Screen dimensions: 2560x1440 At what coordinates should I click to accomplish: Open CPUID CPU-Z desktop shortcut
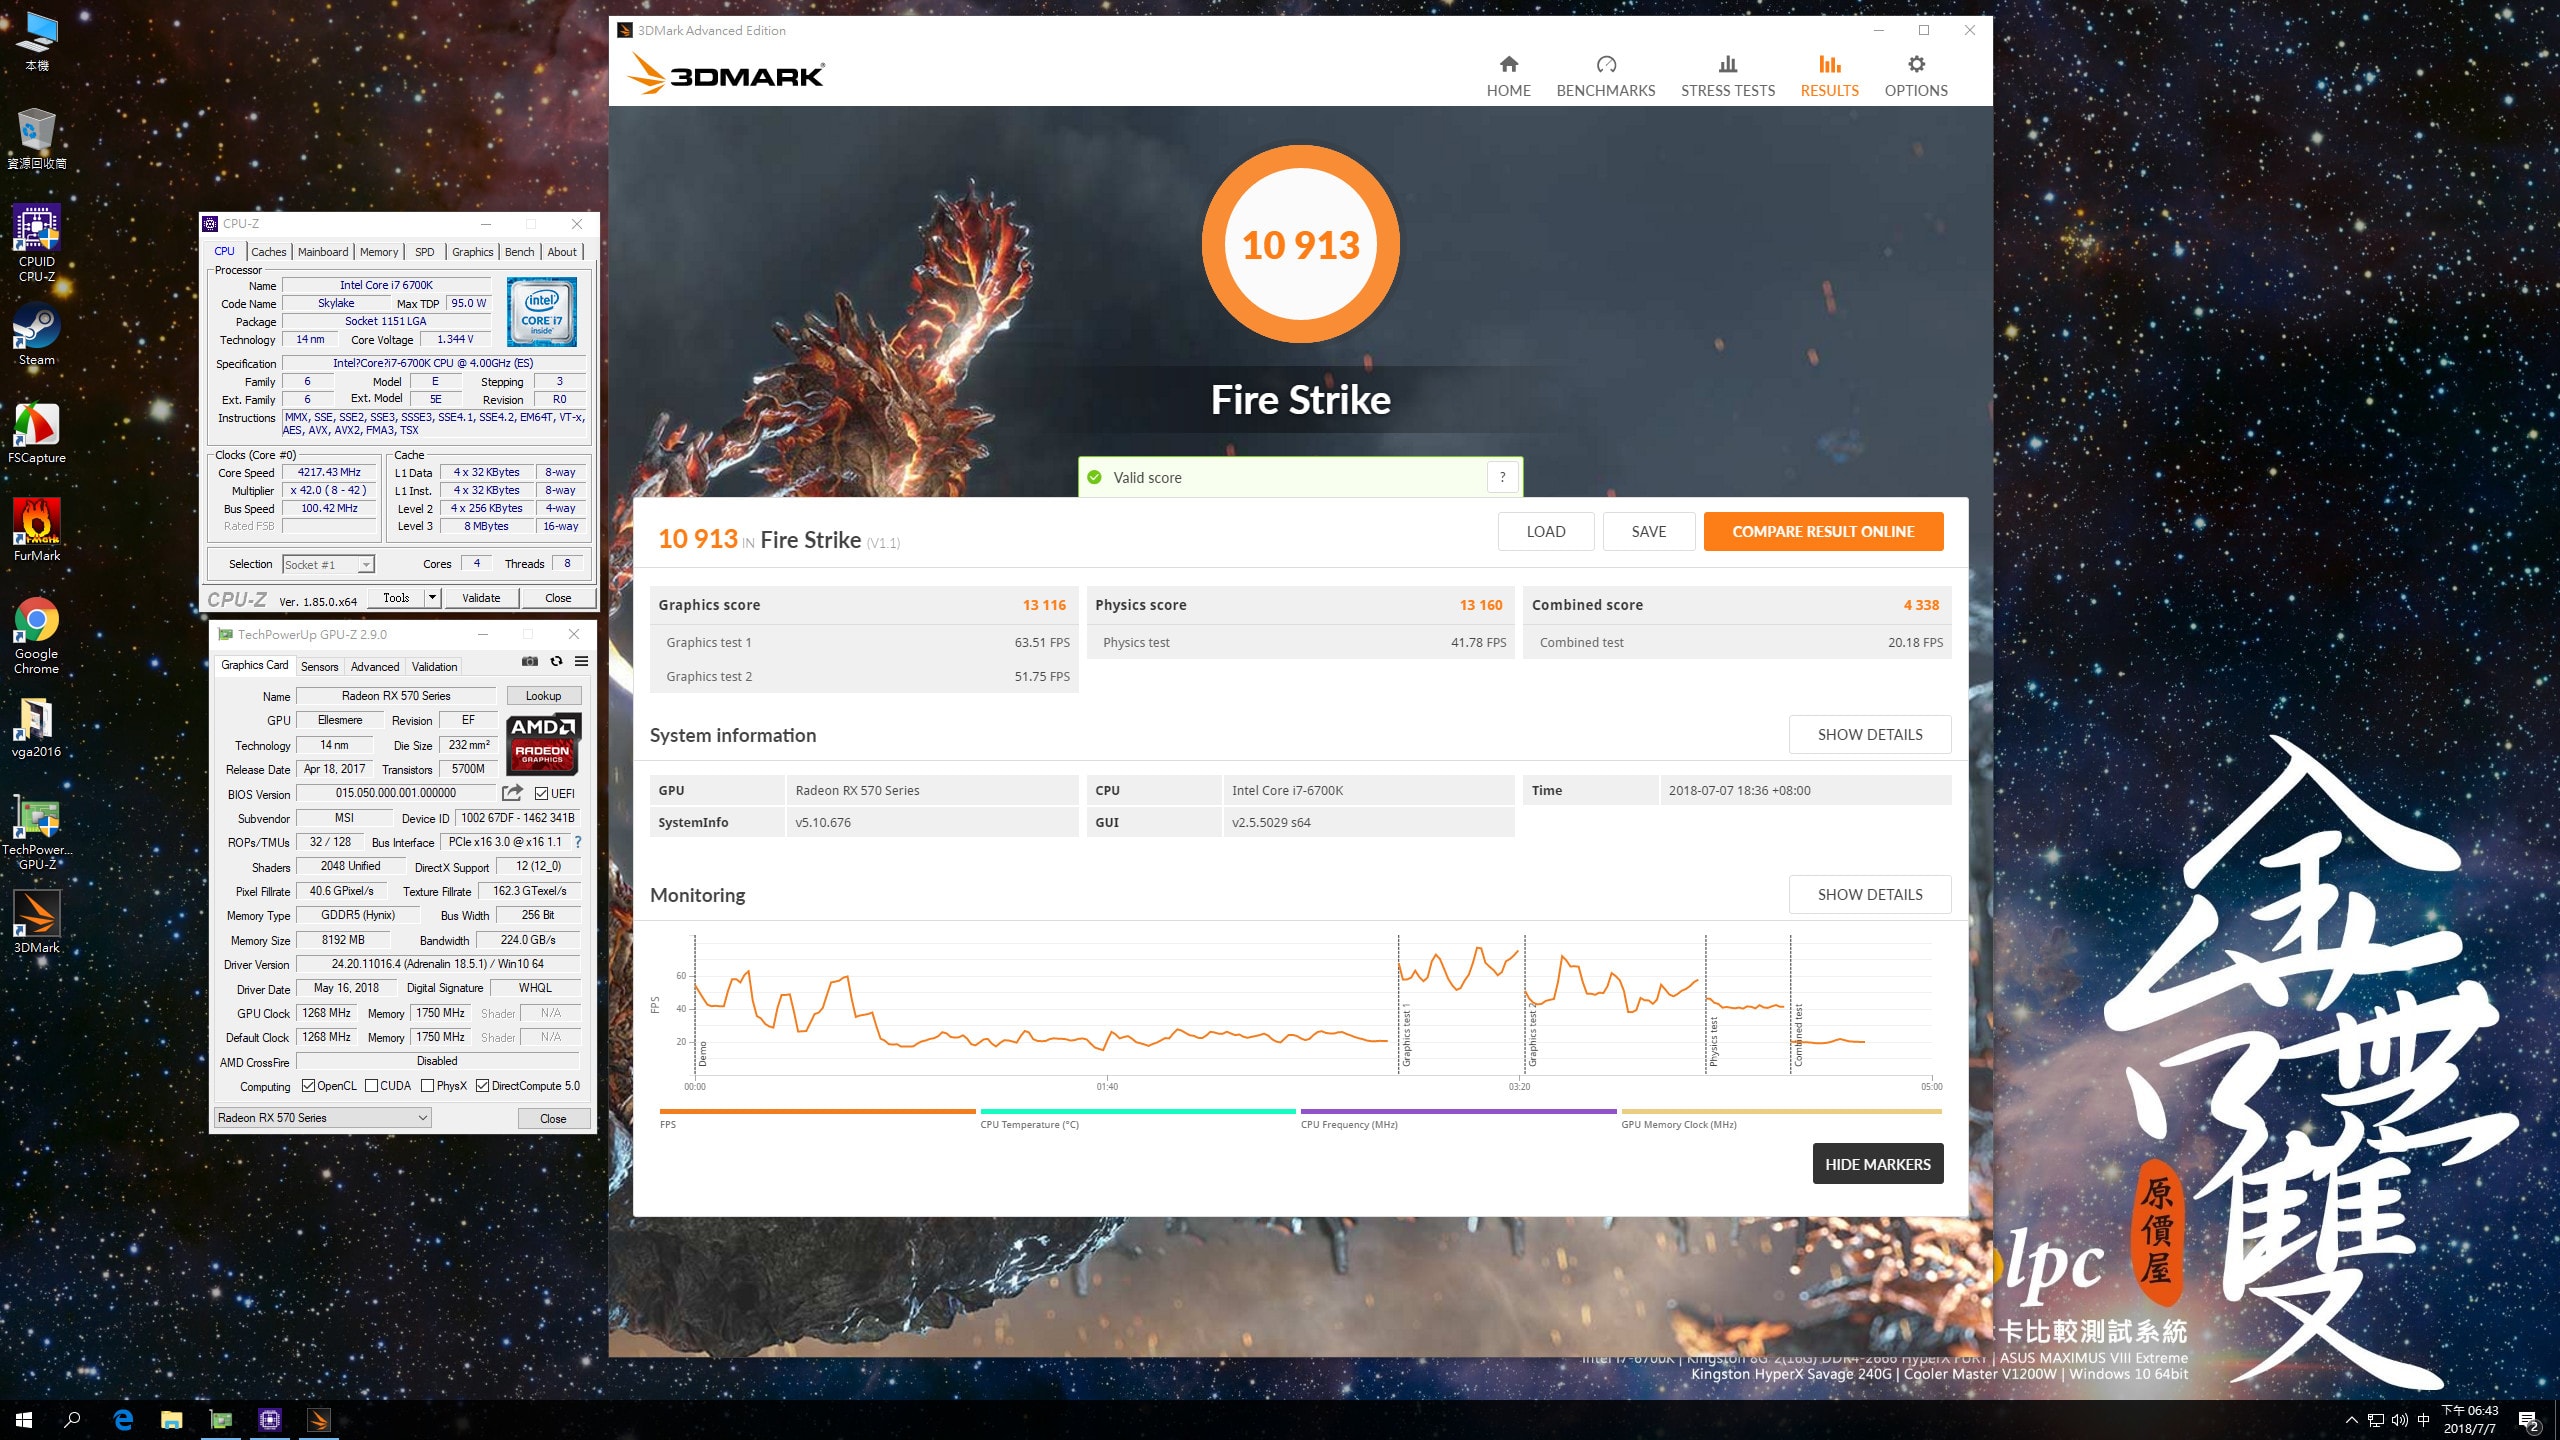37,243
